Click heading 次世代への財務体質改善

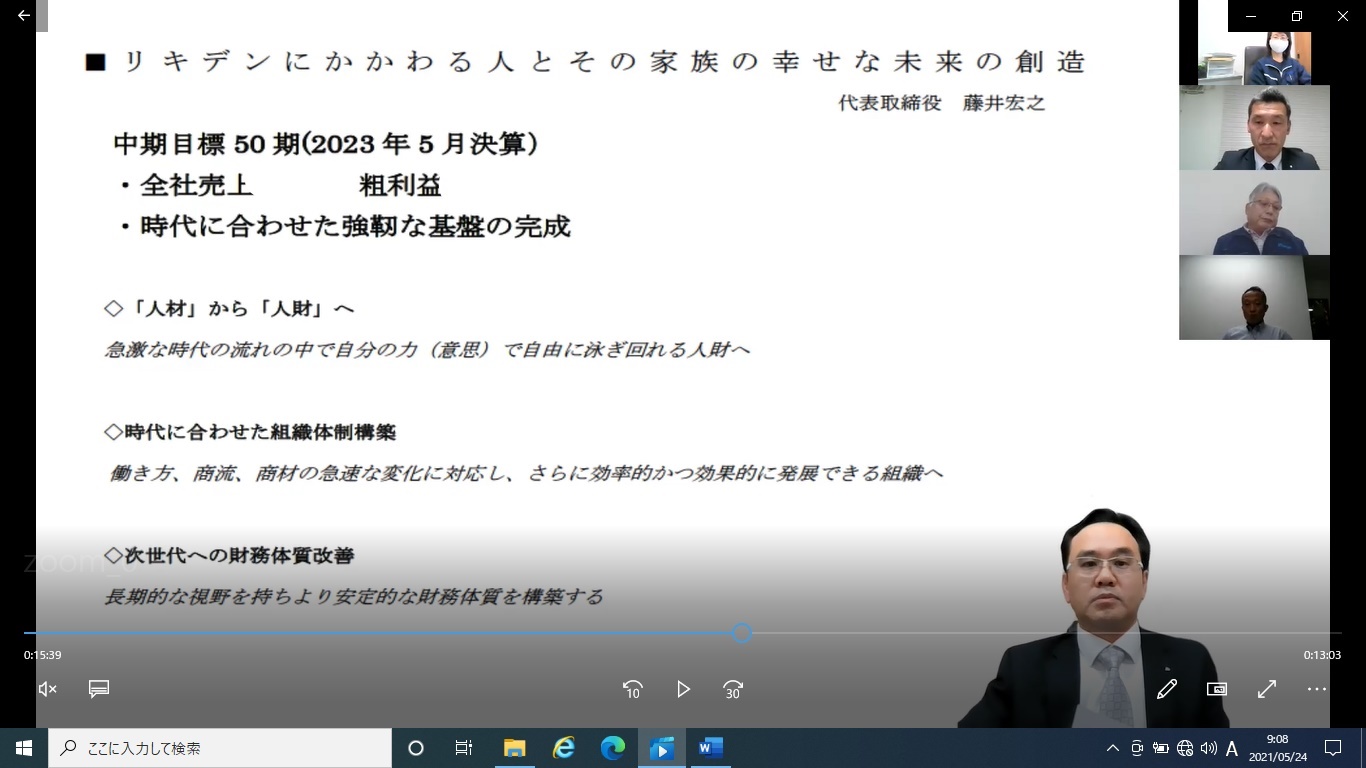[229, 555]
